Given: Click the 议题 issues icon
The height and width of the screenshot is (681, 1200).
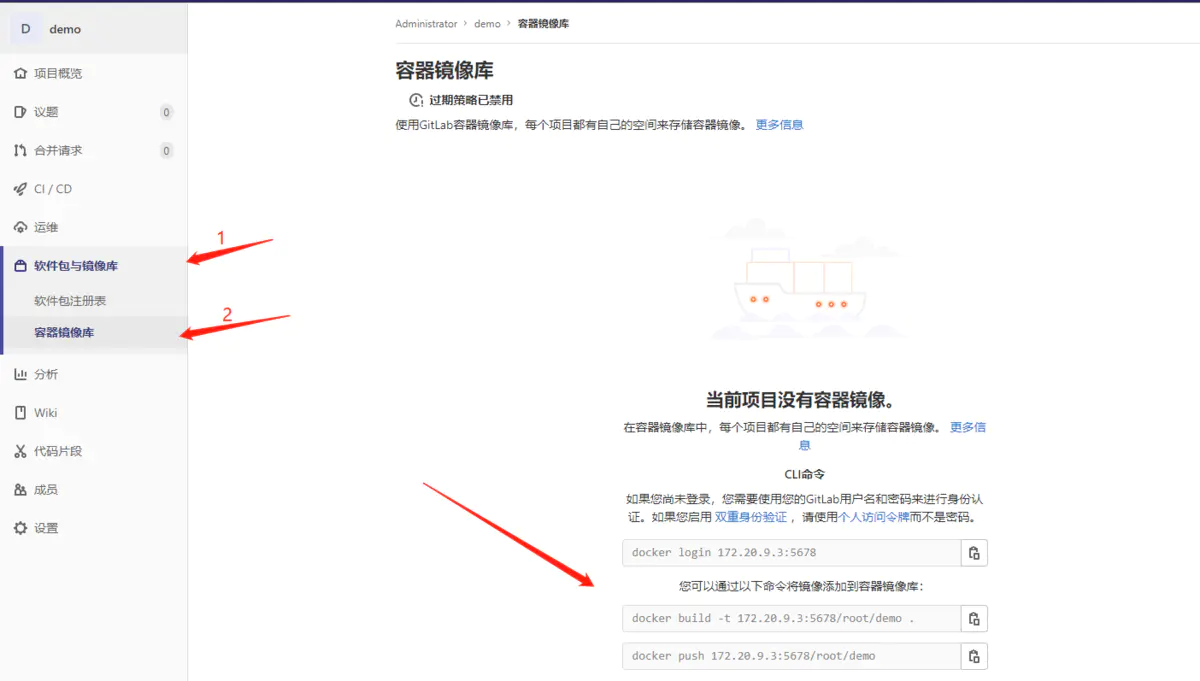Looking at the screenshot, I should [x=20, y=112].
